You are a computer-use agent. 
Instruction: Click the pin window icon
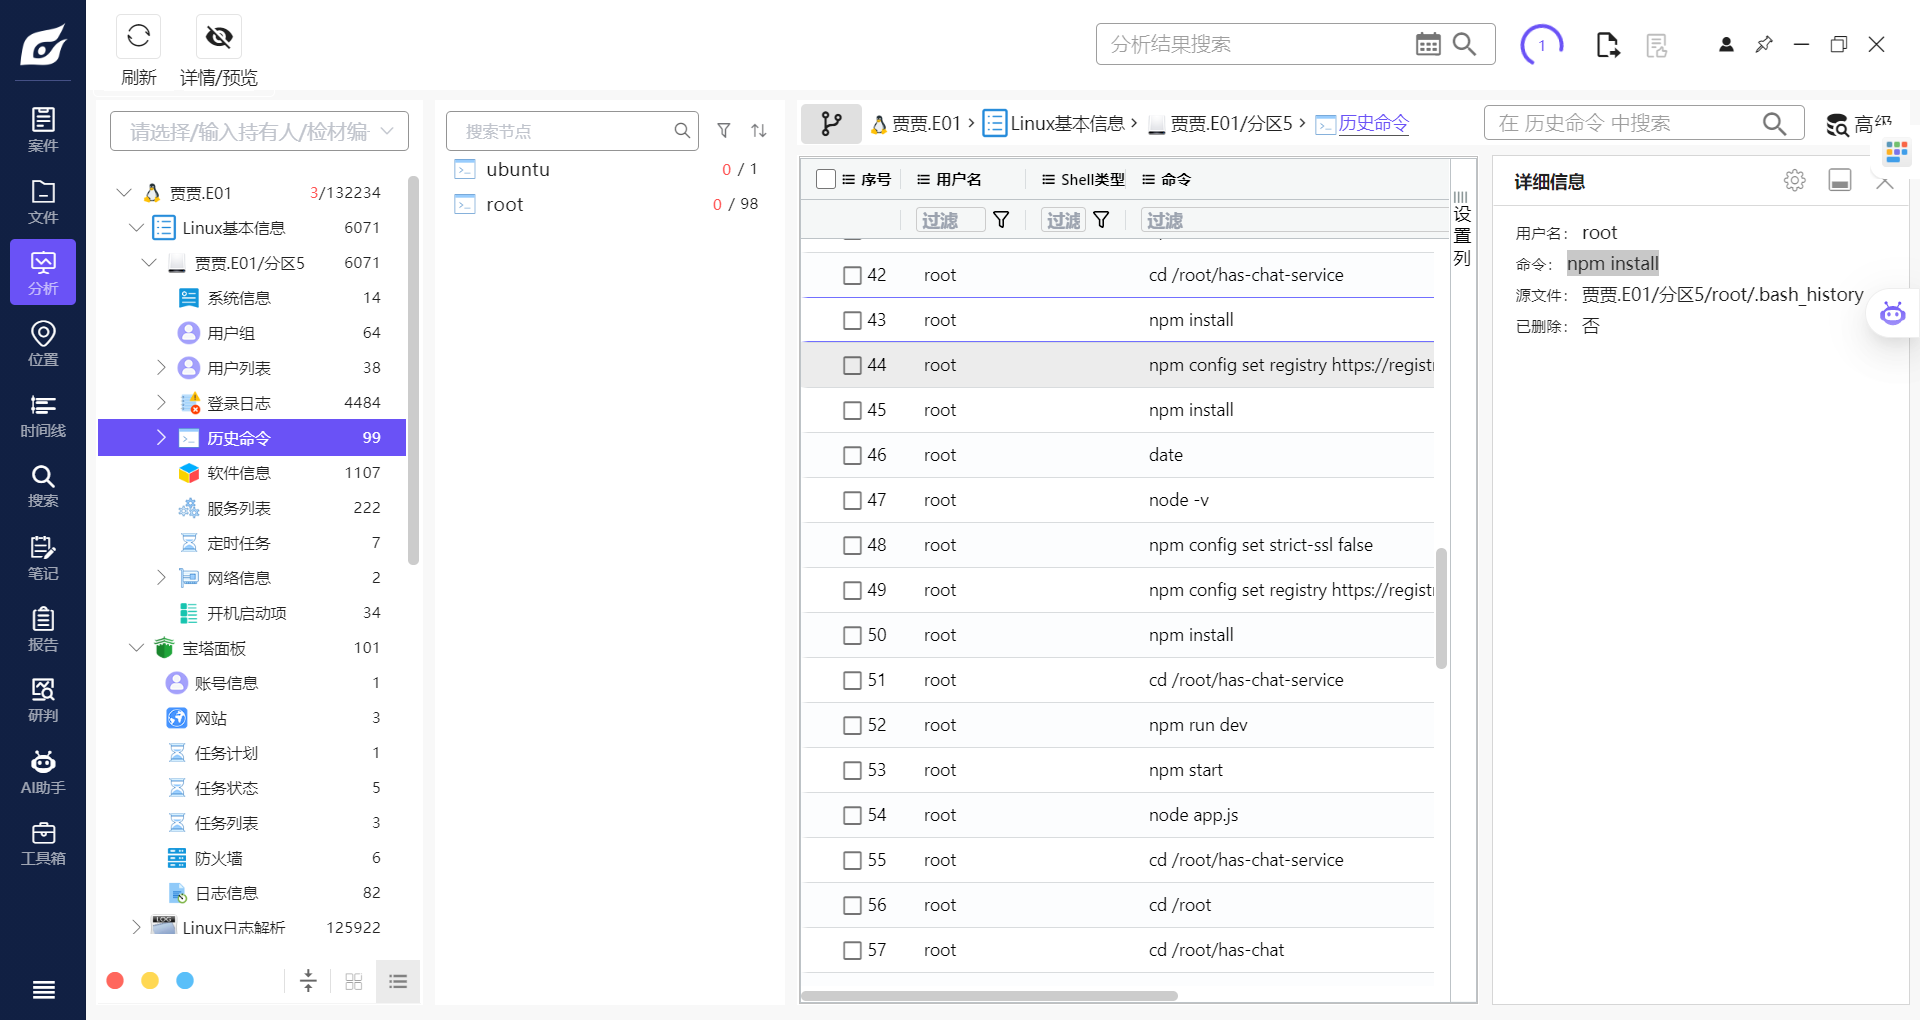coord(1764,44)
